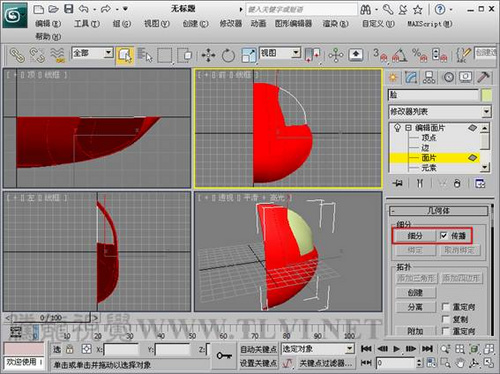Create a new scene file icon
The height and width of the screenshot is (374, 500).
[x=39, y=9]
